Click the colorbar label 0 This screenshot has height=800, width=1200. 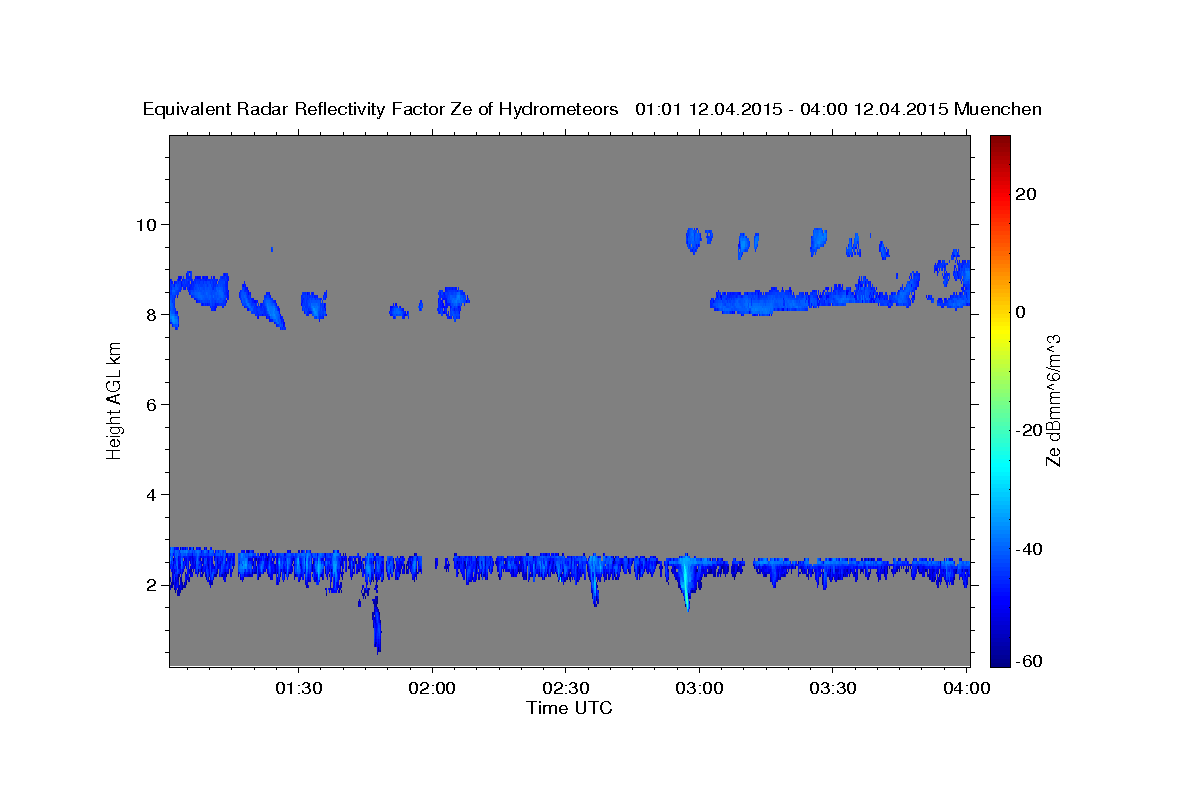coord(1021,312)
